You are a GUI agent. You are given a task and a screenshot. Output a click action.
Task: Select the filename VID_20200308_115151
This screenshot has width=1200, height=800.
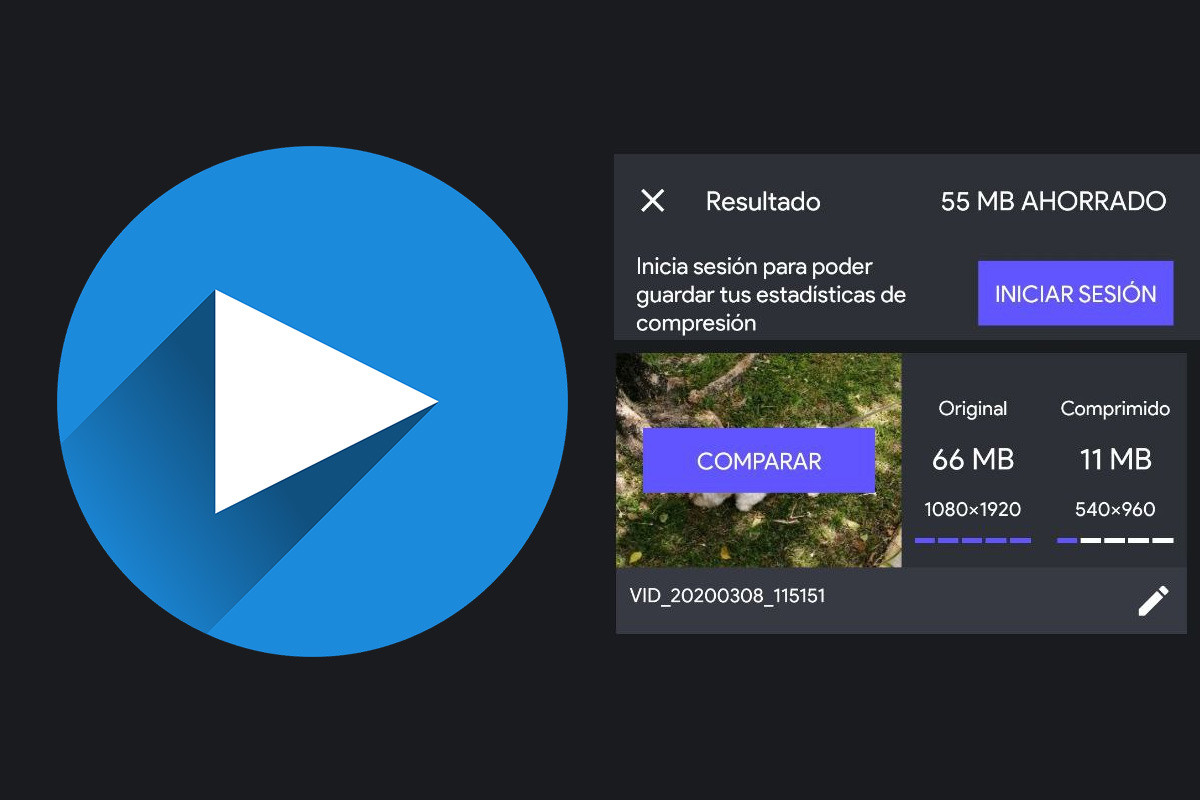[x=728, y=595]
